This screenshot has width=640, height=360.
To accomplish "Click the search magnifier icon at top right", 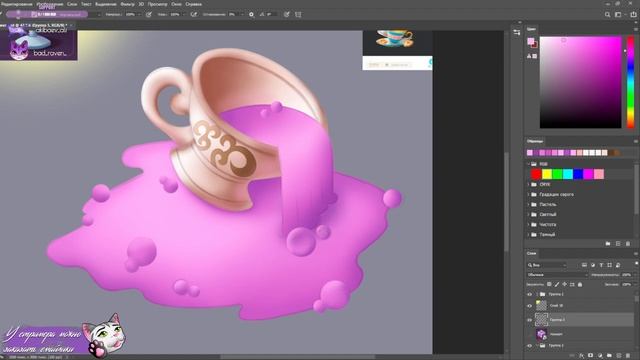I will pyautogui.click(x=607, y=14).
